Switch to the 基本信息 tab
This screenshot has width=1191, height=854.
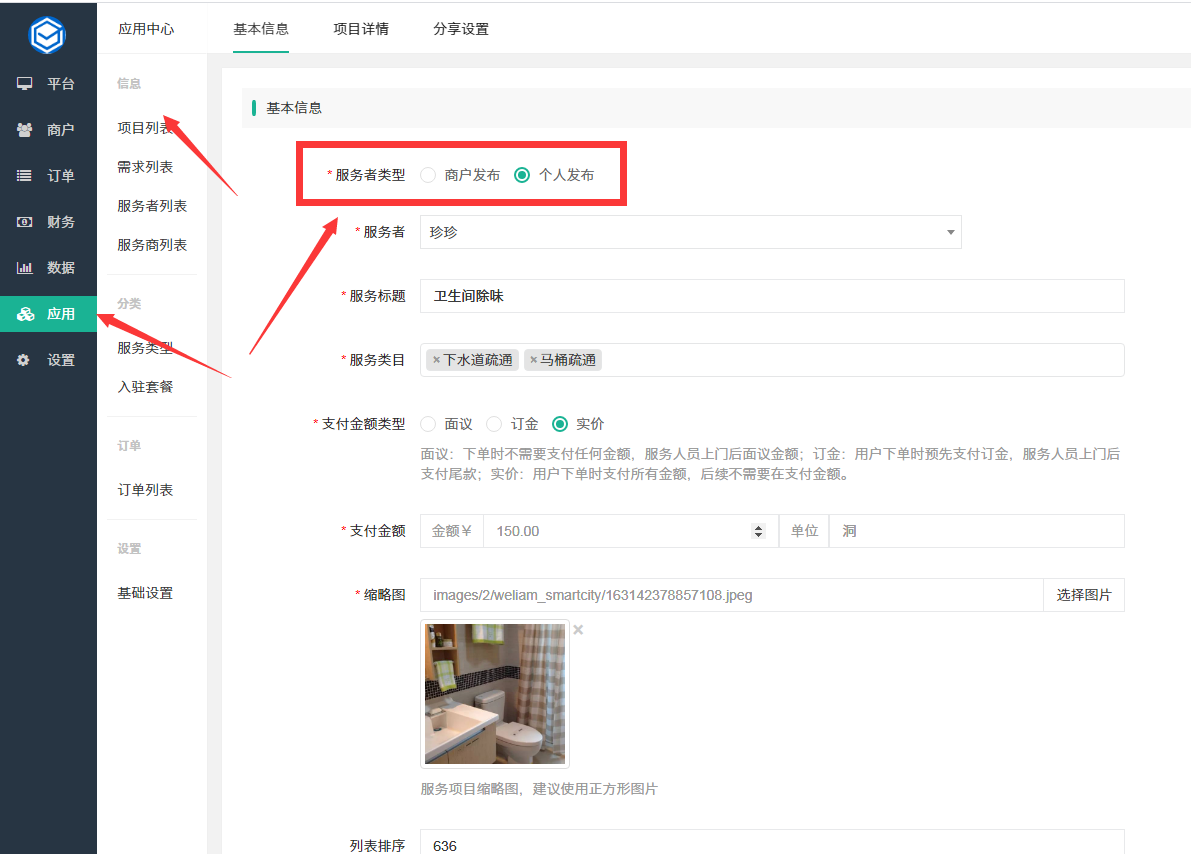pyautogui.click(x=261, y=29)
